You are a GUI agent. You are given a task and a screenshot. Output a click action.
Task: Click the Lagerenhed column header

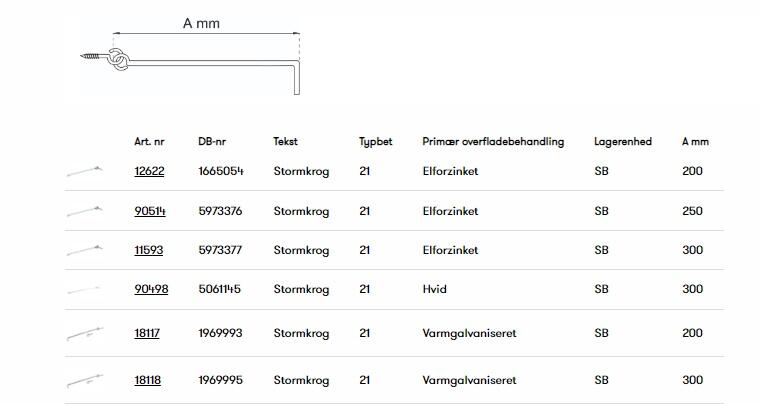click(x=622, y=142)
